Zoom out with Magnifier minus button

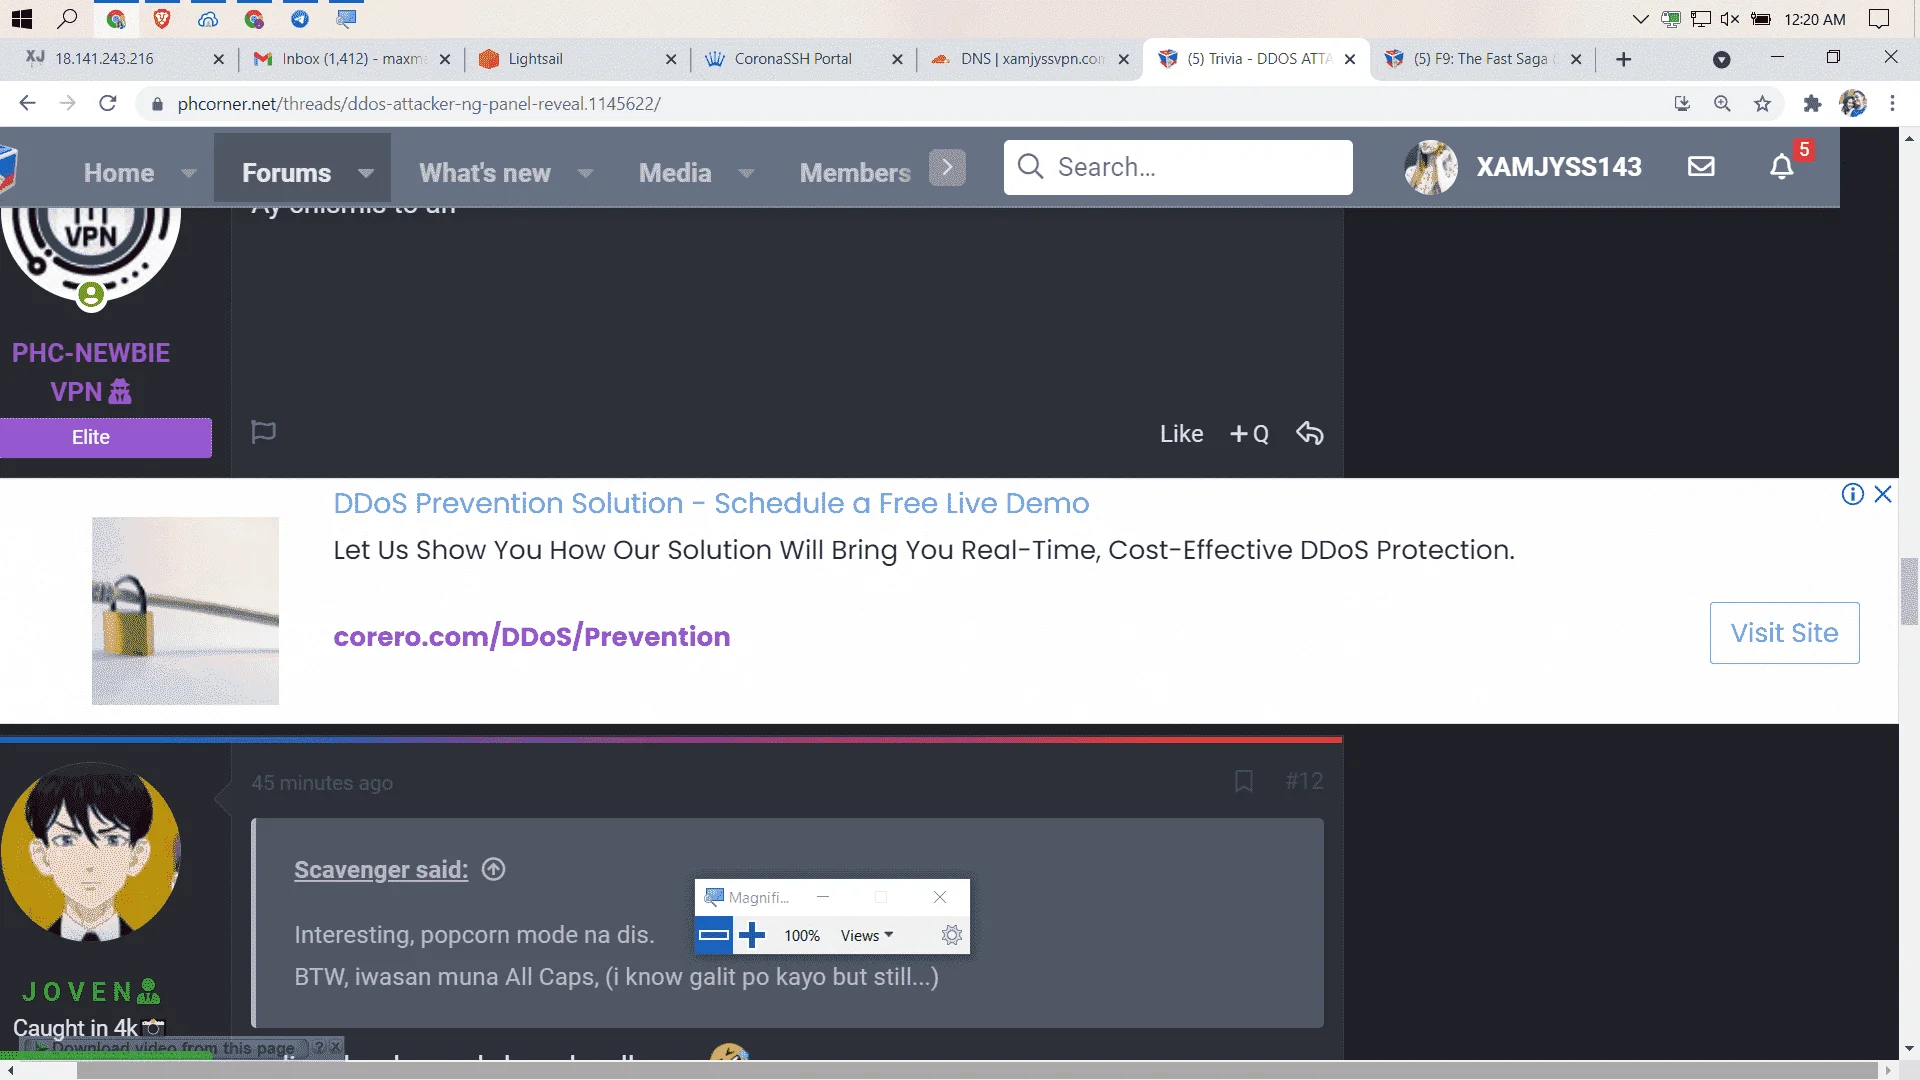[x=713, y=935]
